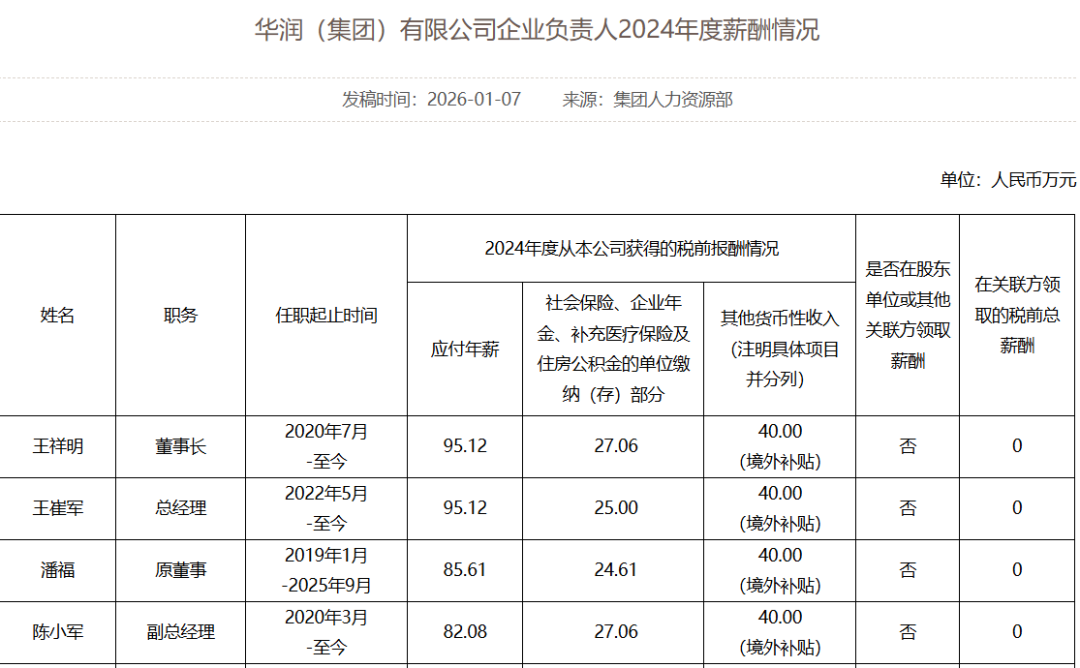1080x668 pixels.
Task: Click the 发稿时间 2026-01-07 text
Action: pyautogui.click(x=431, y=99)
